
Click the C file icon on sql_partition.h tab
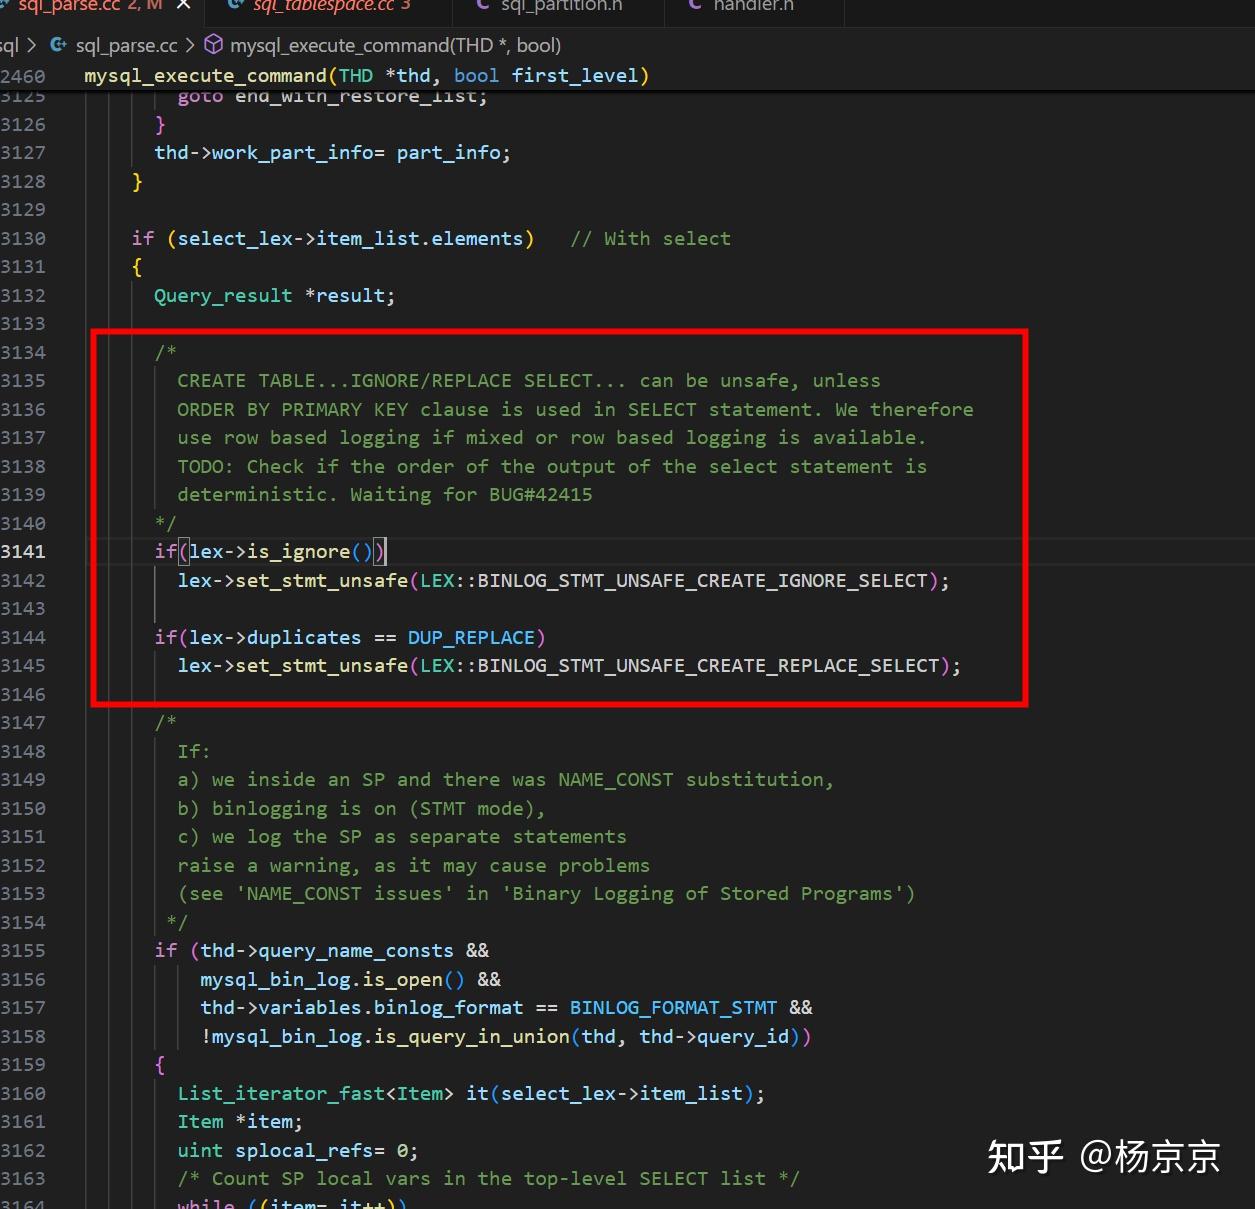click(481, 7)
